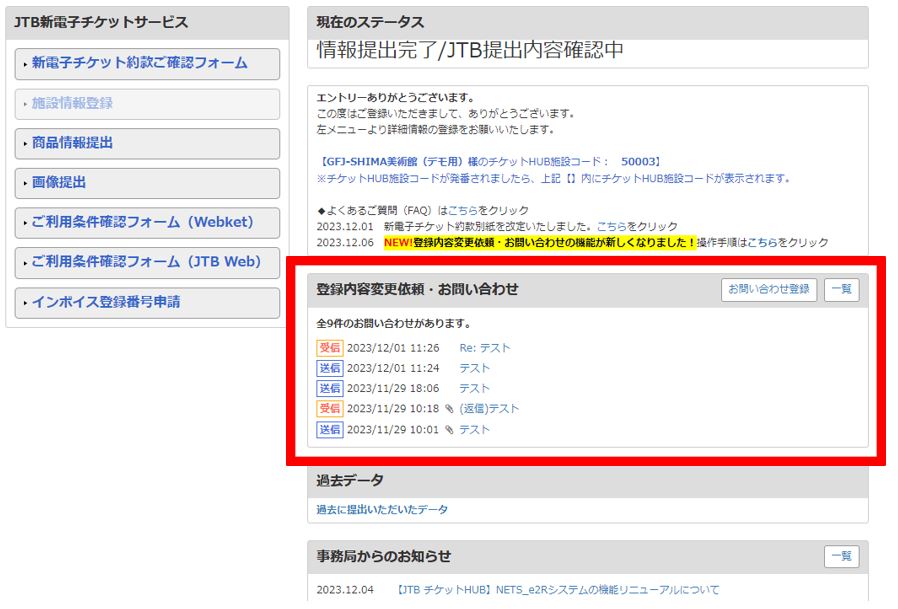Click 送信 badge on 2023/11/29 18:06 row
The image size is (898, 609).
[x=329, y=388]
